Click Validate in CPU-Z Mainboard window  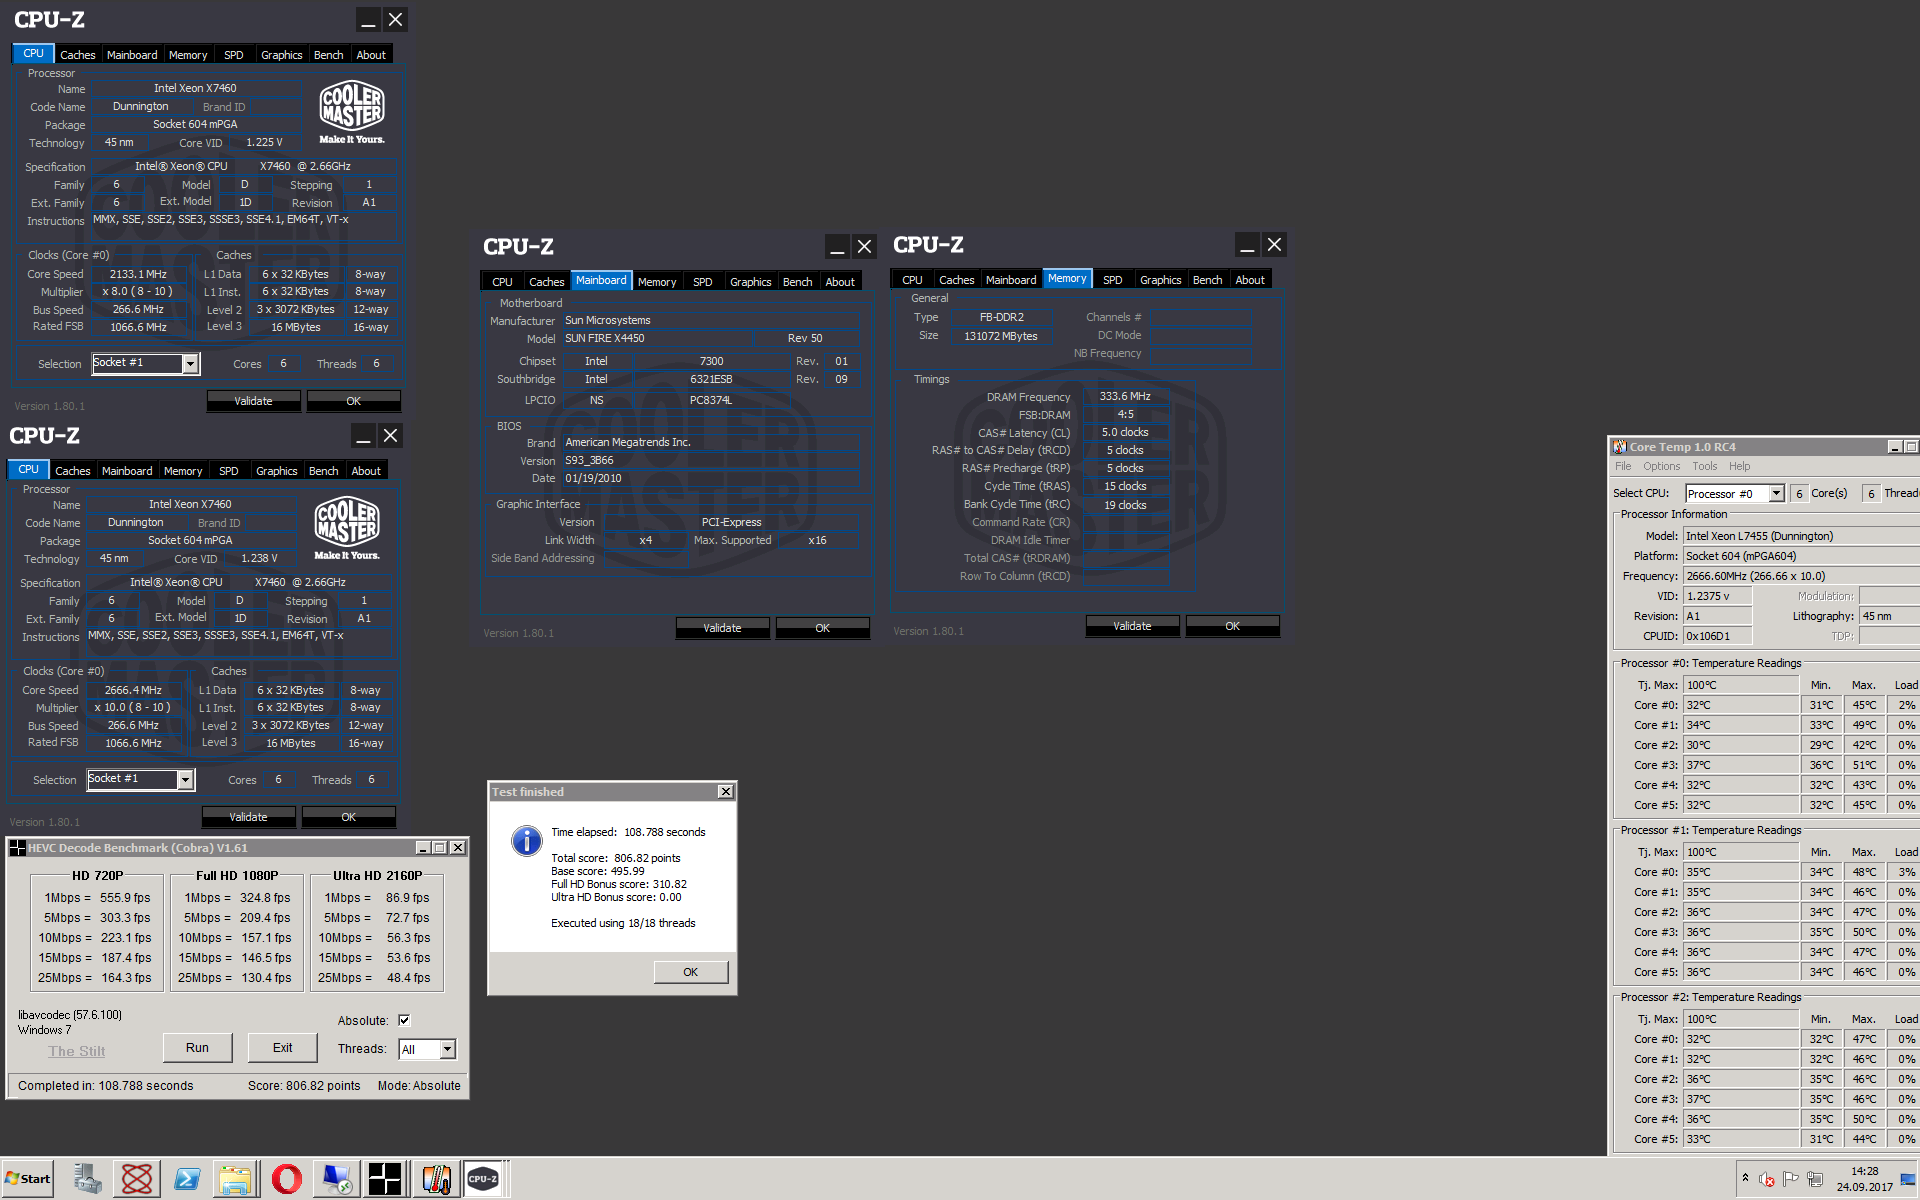click(722, 628)
